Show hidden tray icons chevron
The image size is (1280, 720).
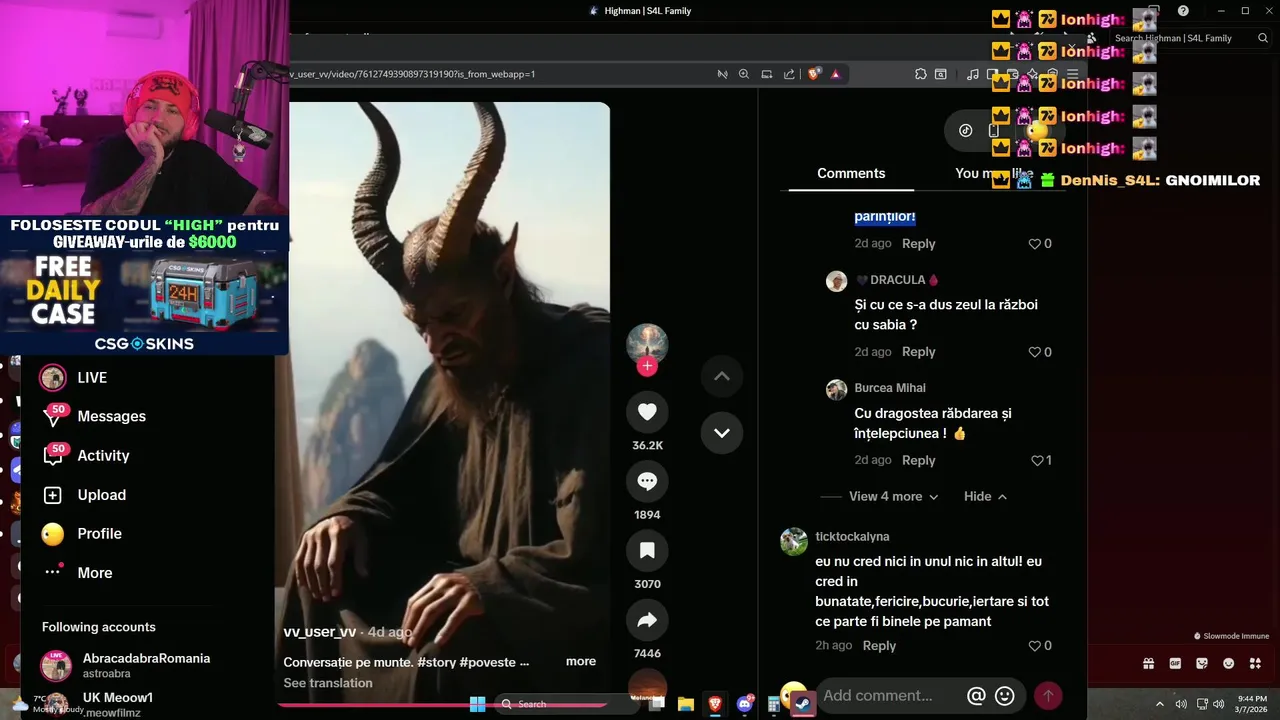click(1160, 704)
